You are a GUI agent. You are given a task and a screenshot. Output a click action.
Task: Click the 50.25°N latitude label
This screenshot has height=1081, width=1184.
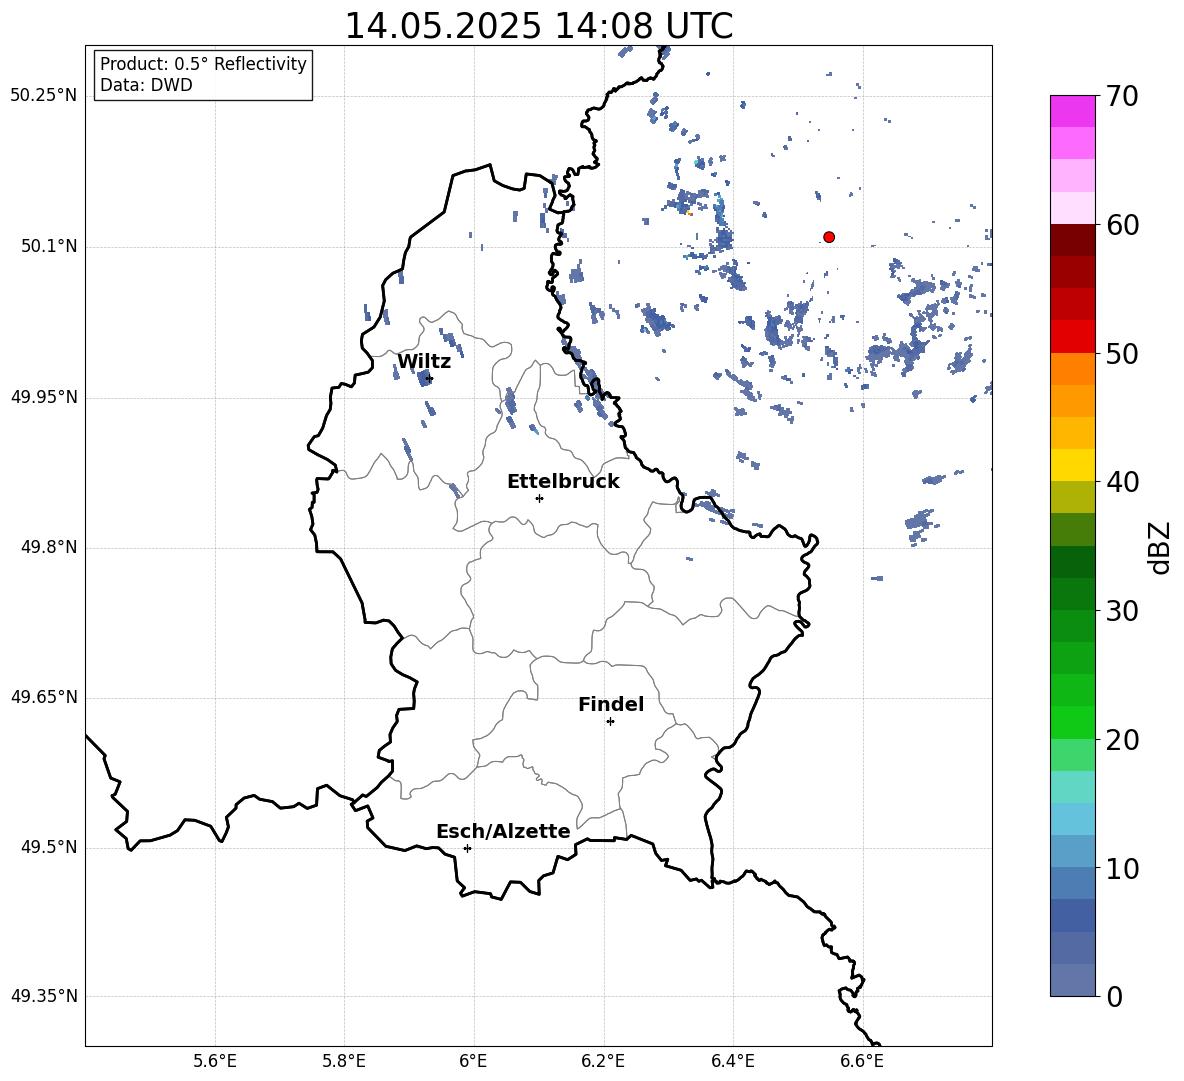[x=44, y=96]
